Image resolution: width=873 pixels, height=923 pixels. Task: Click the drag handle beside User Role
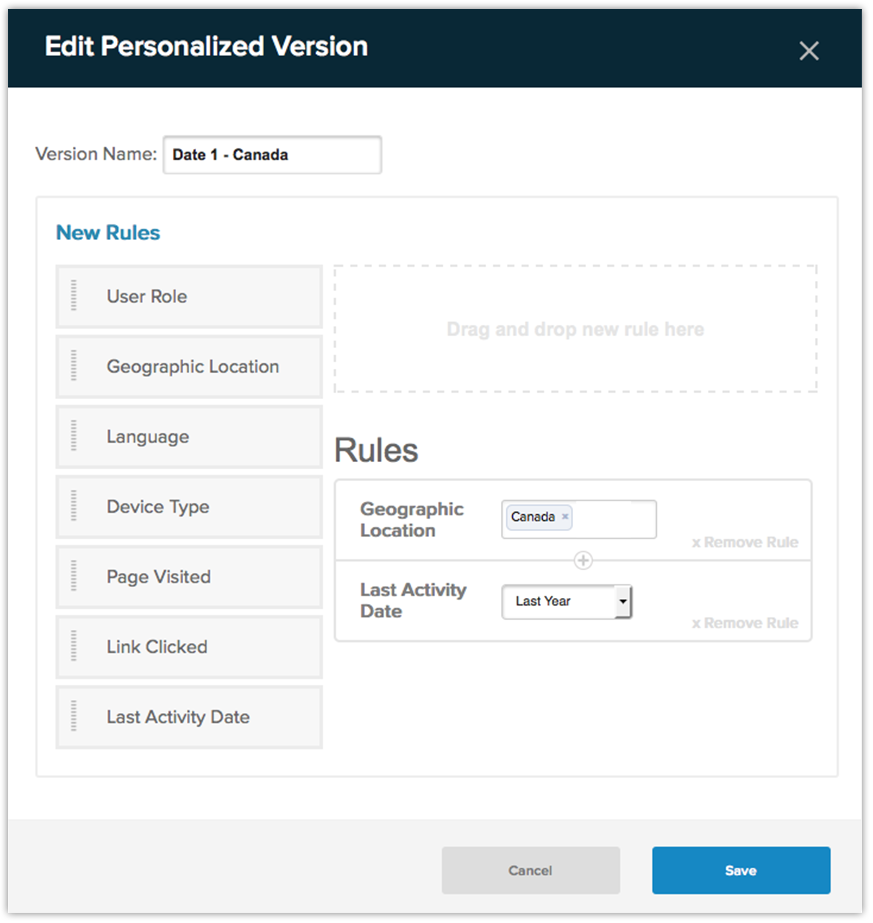click(74, 296)
